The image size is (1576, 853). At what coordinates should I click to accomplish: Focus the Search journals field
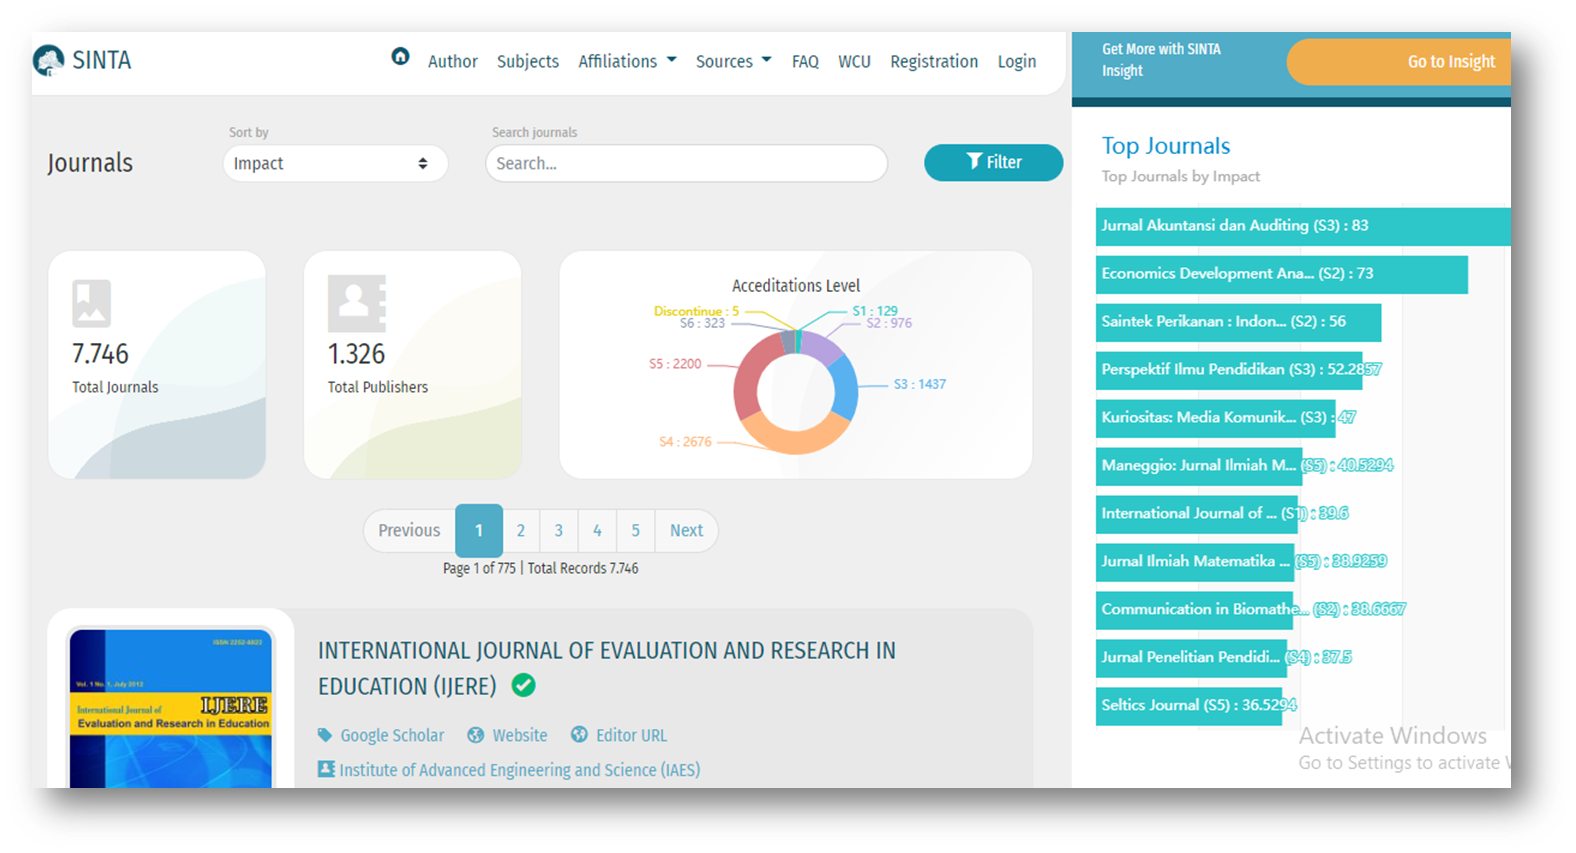click(x=686, y=163)
